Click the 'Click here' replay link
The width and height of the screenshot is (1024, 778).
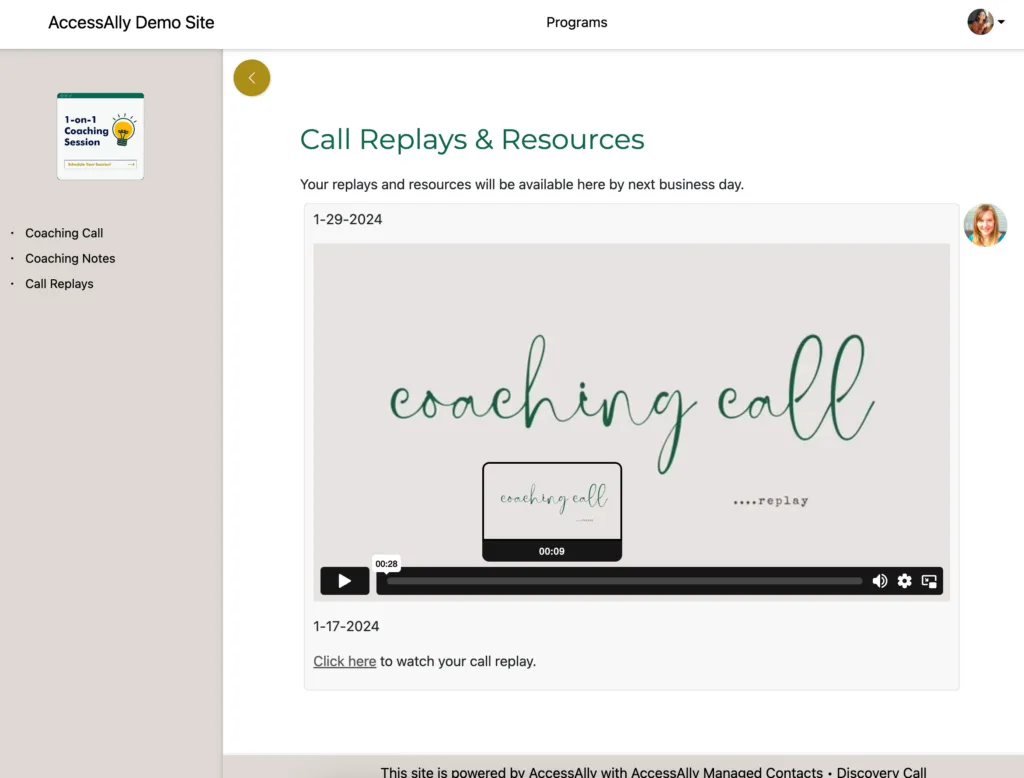coord(345,661)
